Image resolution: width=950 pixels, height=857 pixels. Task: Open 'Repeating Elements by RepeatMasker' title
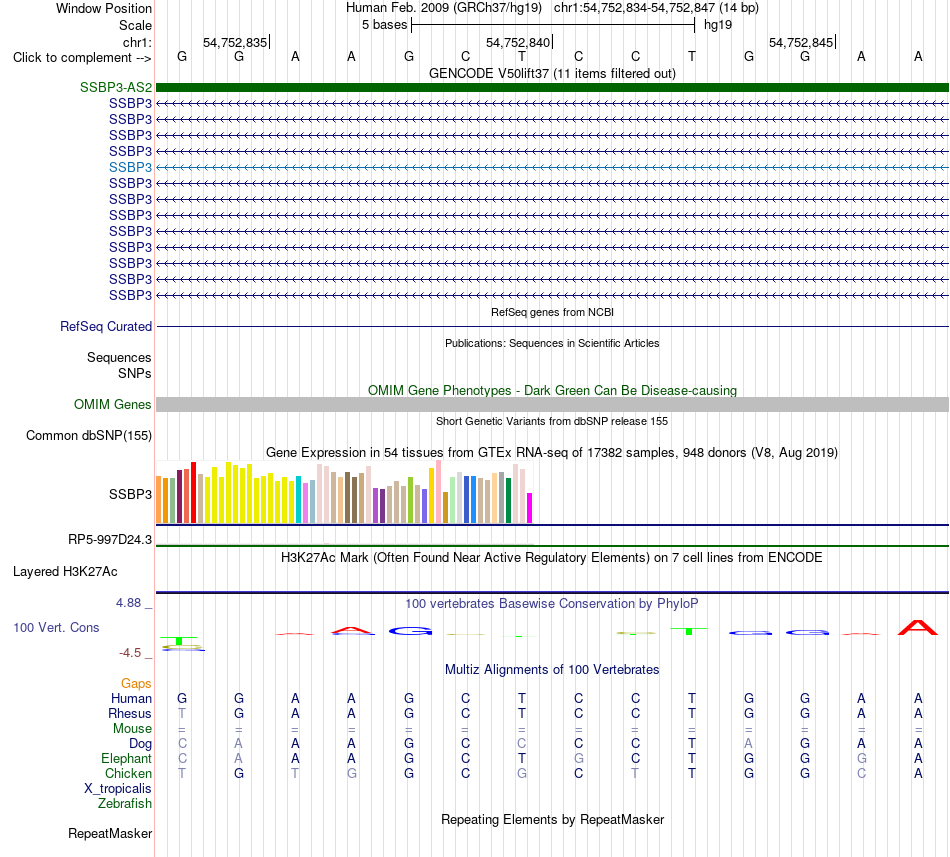pos(552,819)
